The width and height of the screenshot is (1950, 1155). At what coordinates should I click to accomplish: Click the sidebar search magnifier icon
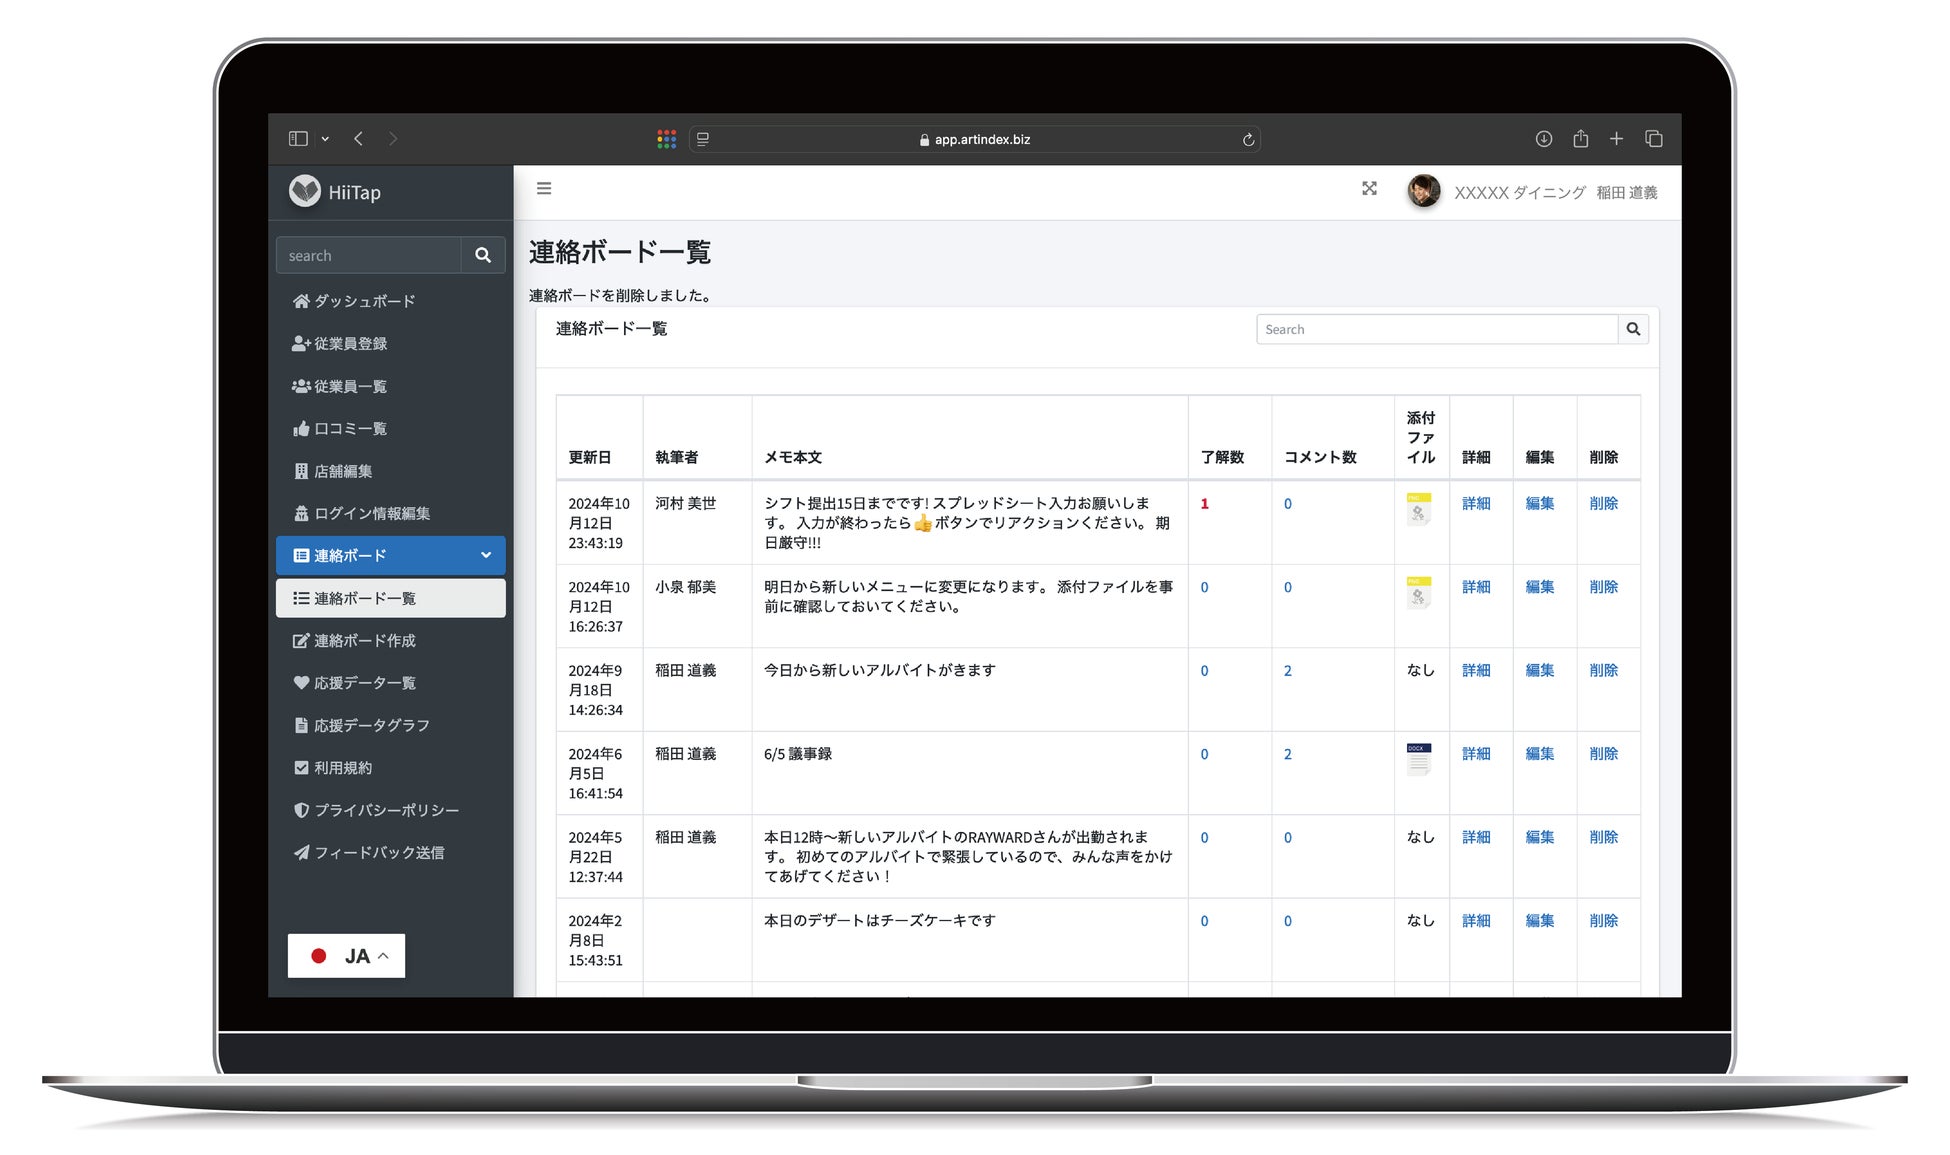pos(483,255)
